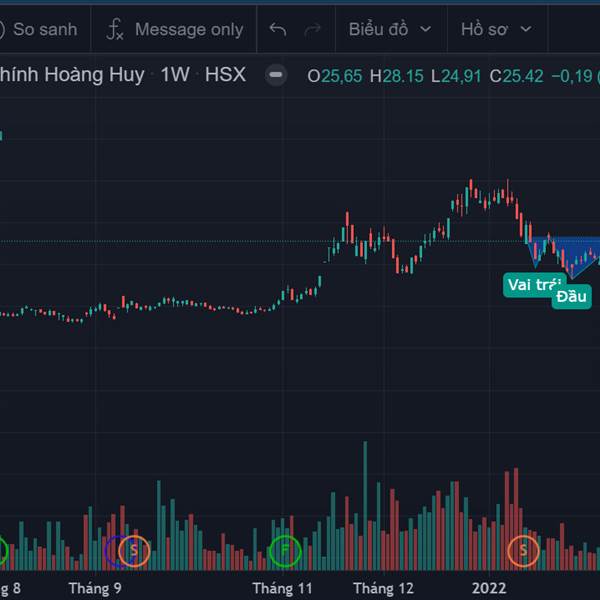Click the redo arrow icon

[312, 30]
